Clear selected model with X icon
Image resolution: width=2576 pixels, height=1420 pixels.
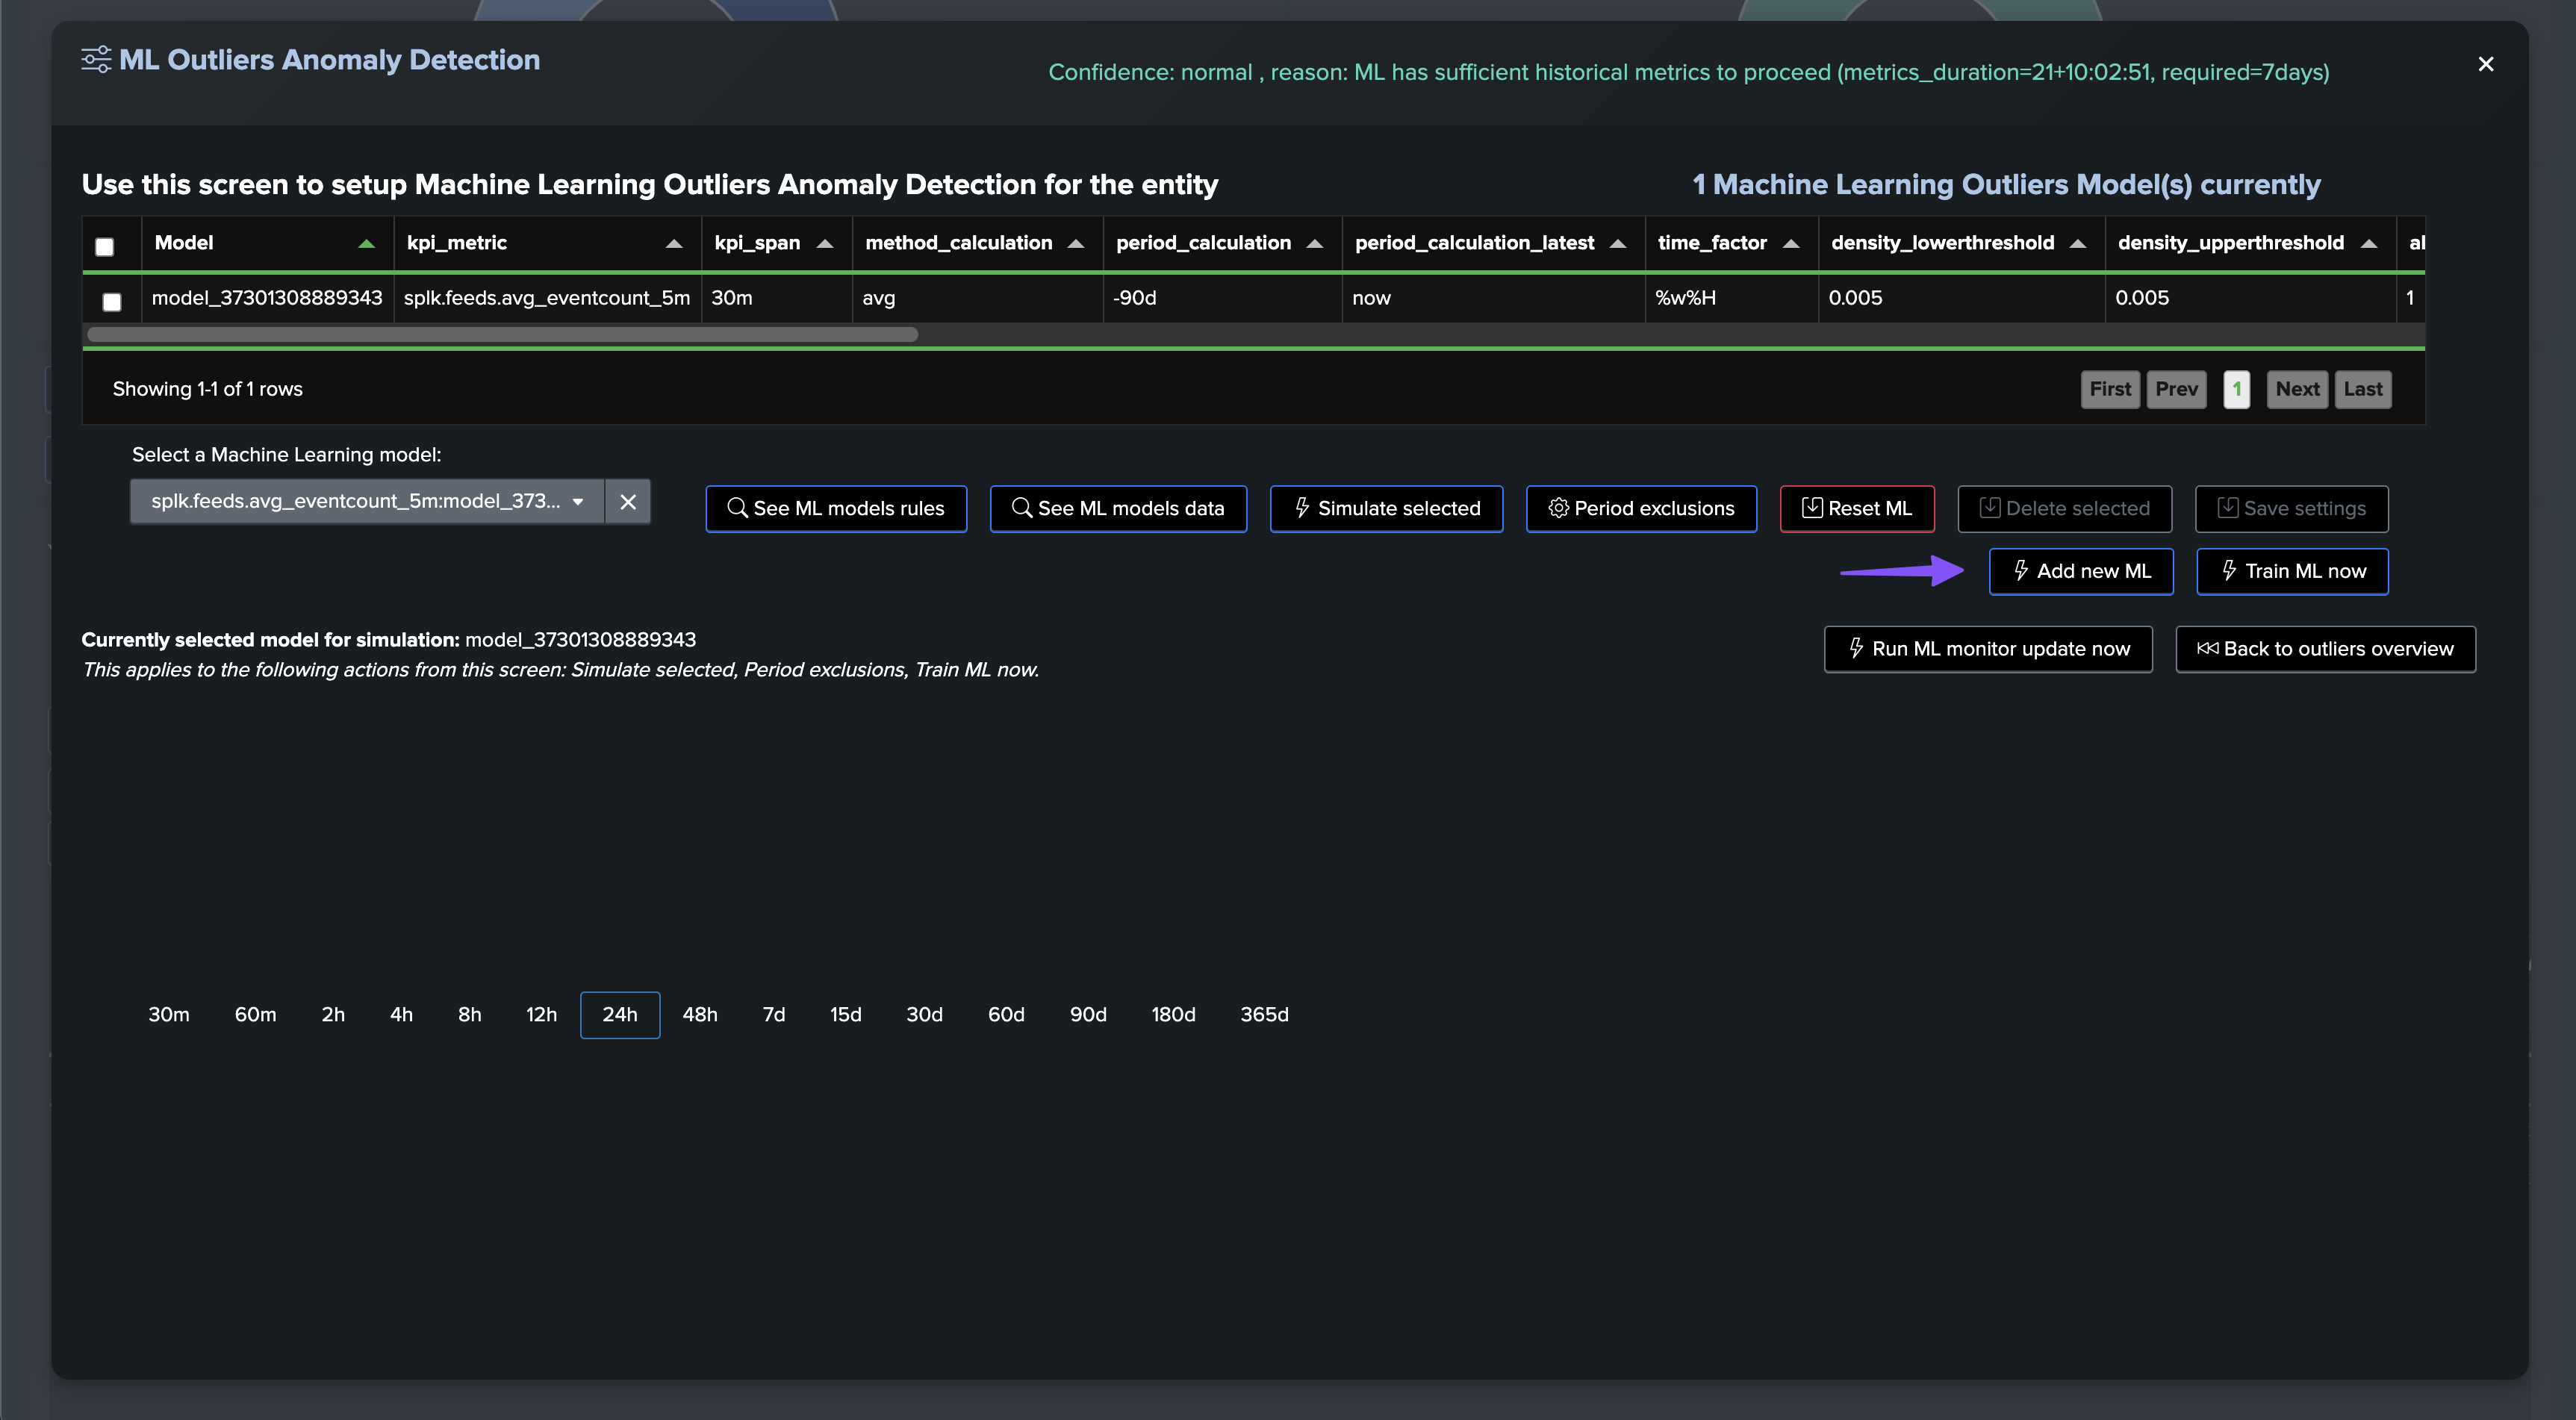(628, 502)
